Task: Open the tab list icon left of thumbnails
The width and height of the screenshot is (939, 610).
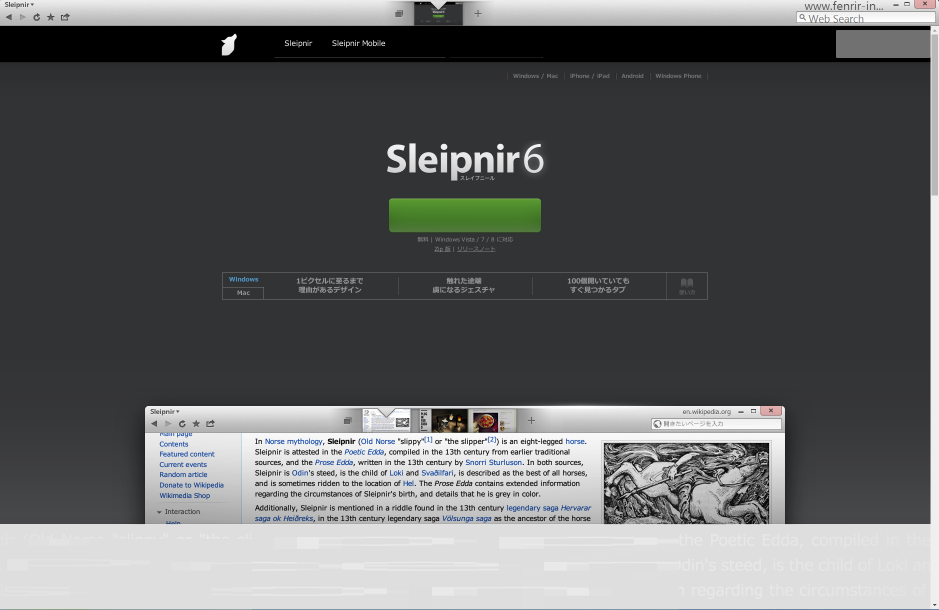Action: [x=399, y=14]
